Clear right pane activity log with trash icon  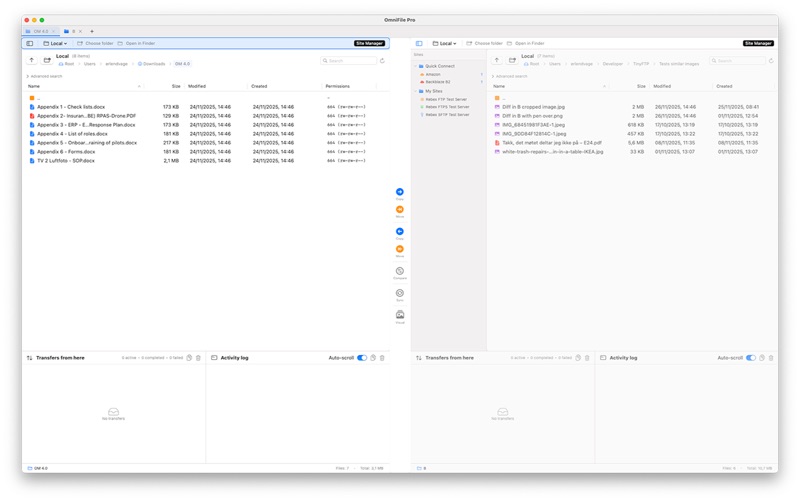tap(771, 358)
